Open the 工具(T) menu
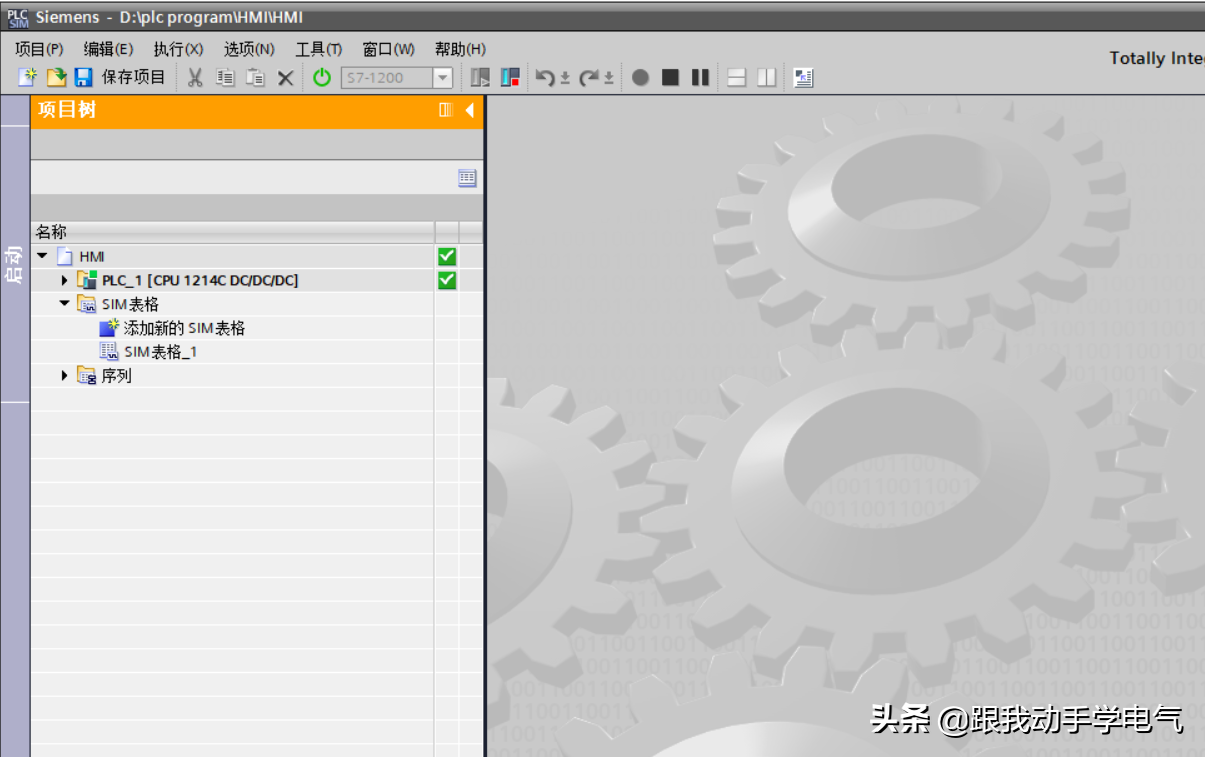Image resolution: width=1205 pixels, height=757 pixels. pyautogui.click(x=318, y=49)
